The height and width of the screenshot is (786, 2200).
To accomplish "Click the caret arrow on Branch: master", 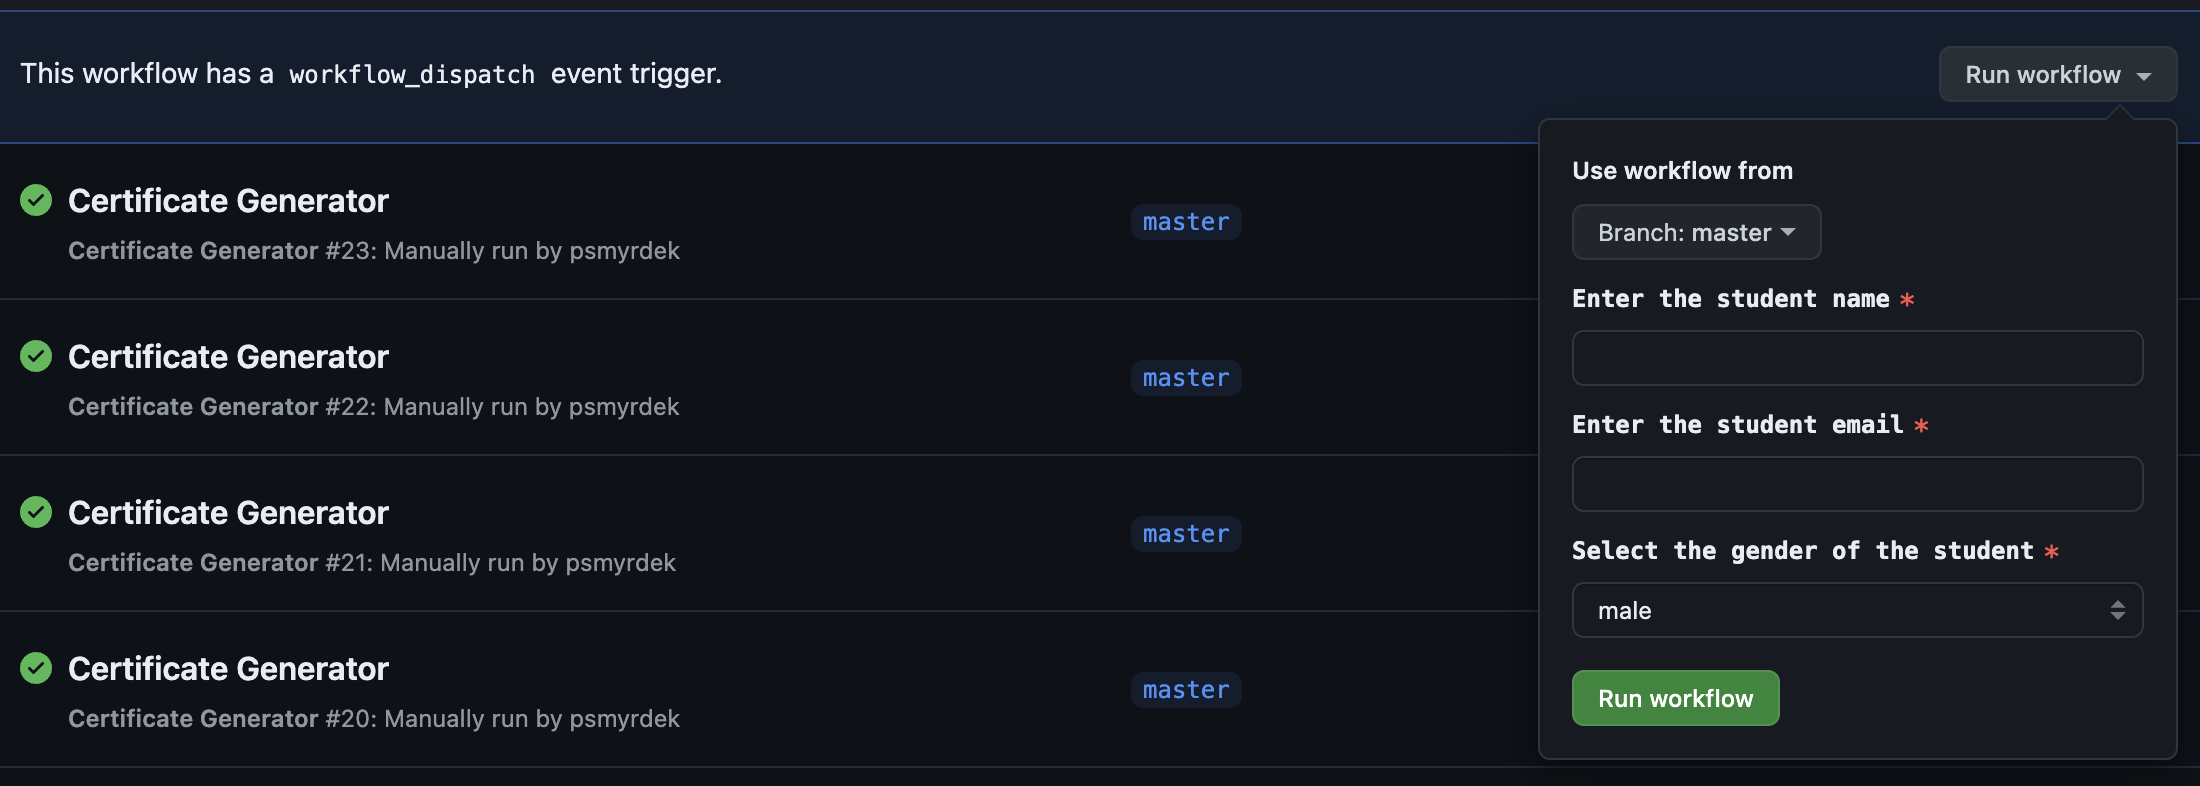I will click(x=1788, y=232).
